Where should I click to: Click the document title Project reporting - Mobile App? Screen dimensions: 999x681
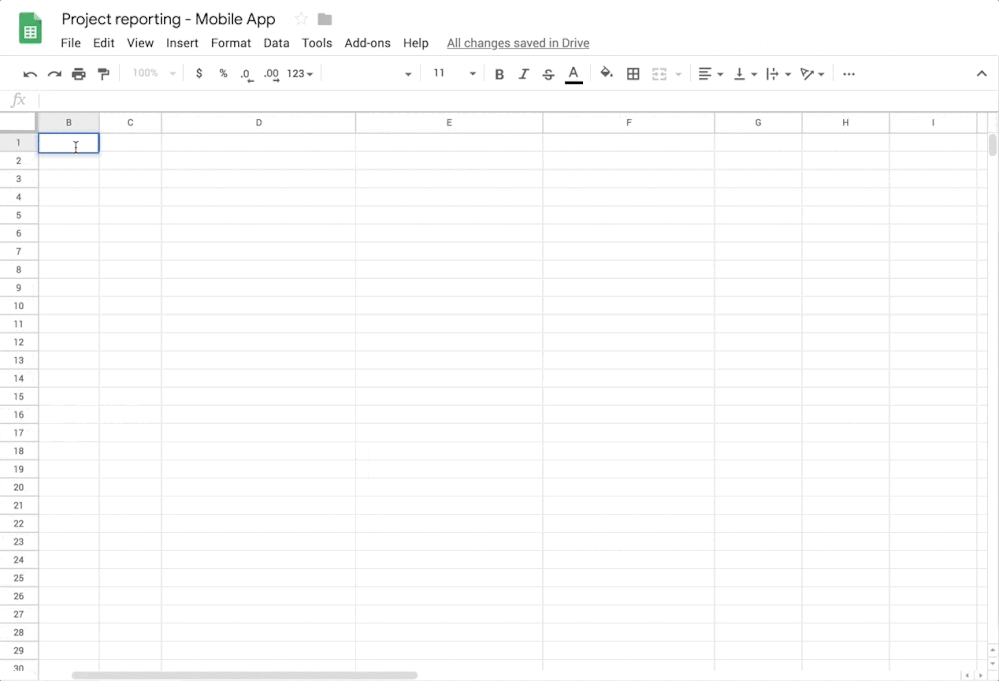(x=168, y=19)
